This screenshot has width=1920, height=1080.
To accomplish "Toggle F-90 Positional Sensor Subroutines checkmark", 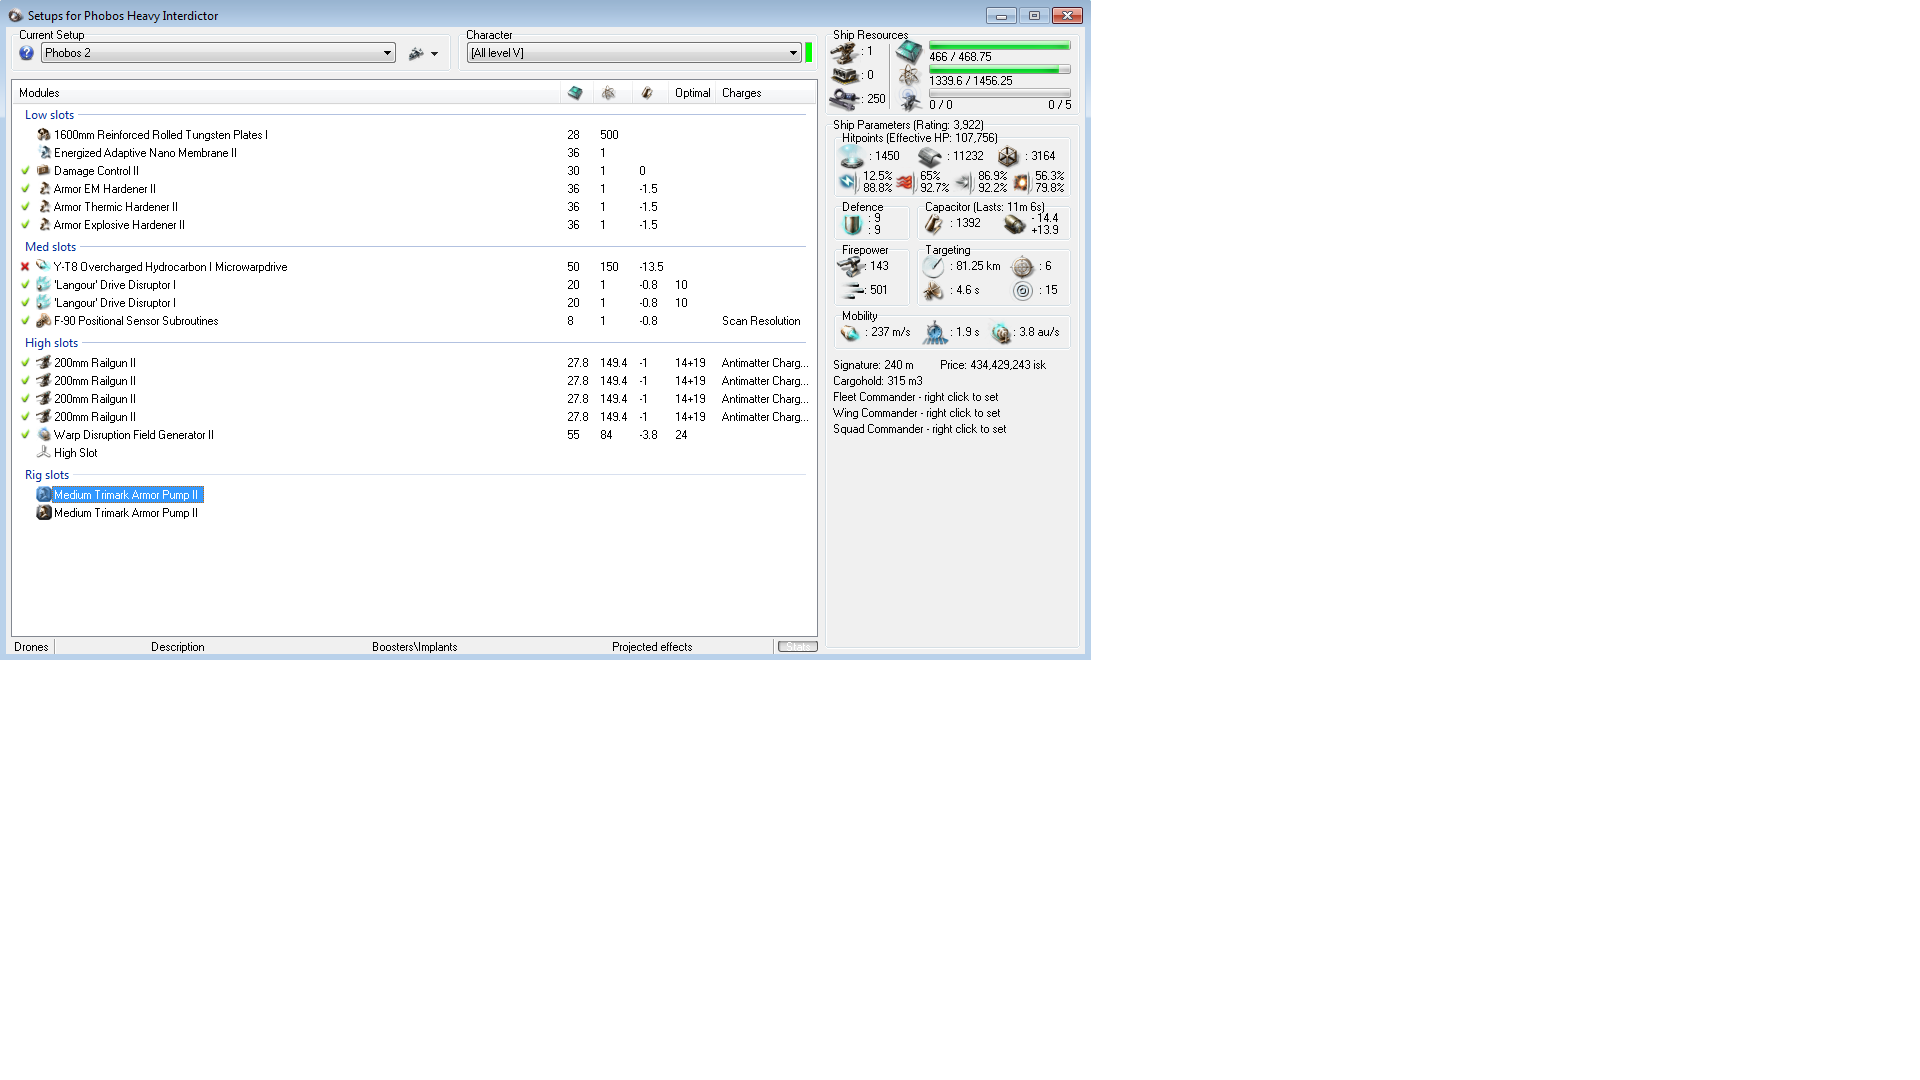I will 26,321.
